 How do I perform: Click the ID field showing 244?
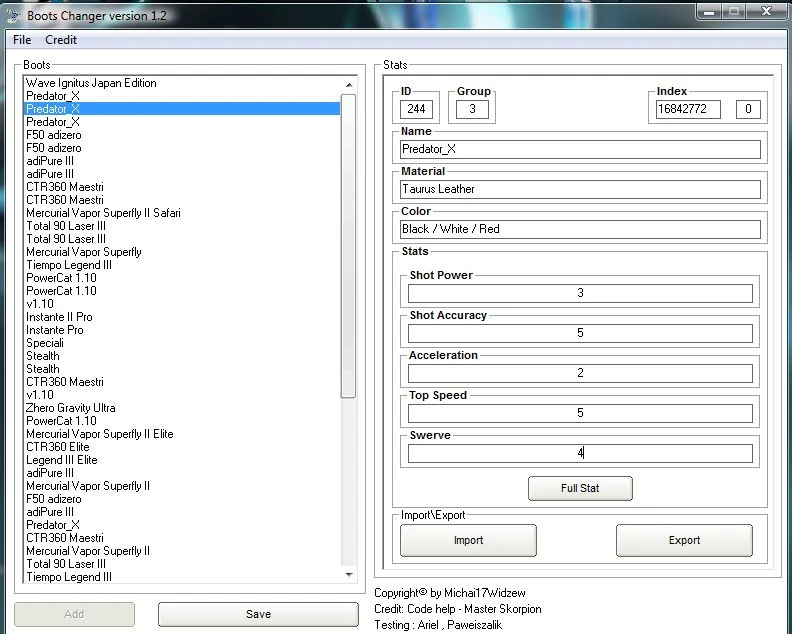(x=416, y=109)
